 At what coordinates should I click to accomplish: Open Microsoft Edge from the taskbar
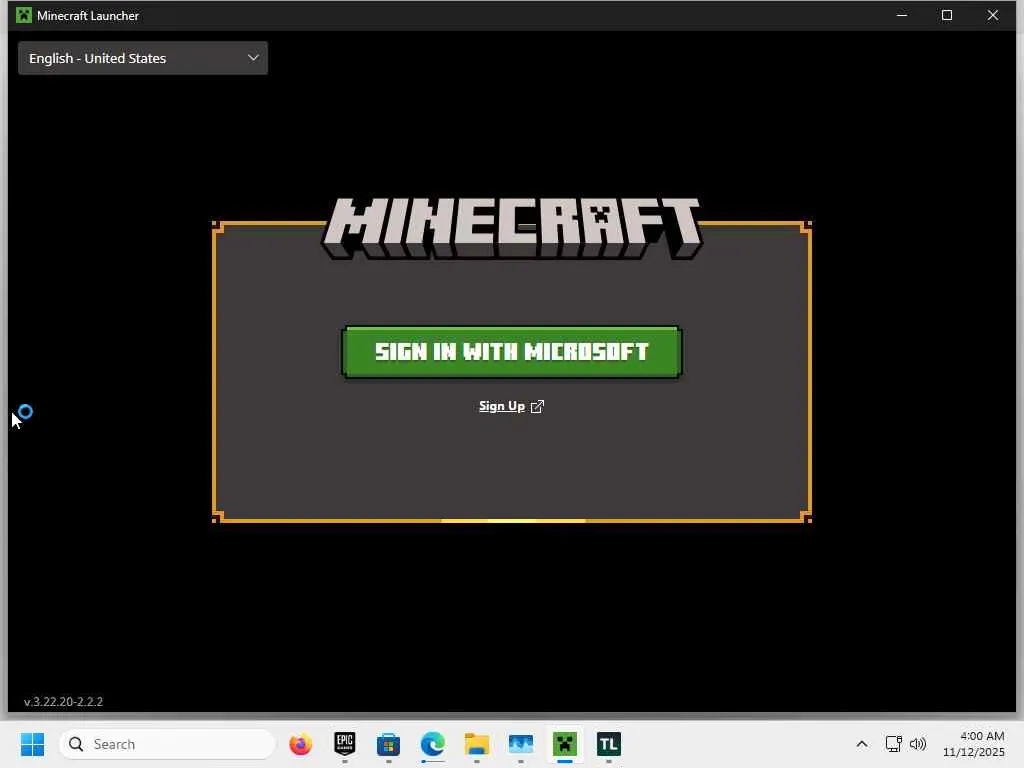[x=432, y=744]
